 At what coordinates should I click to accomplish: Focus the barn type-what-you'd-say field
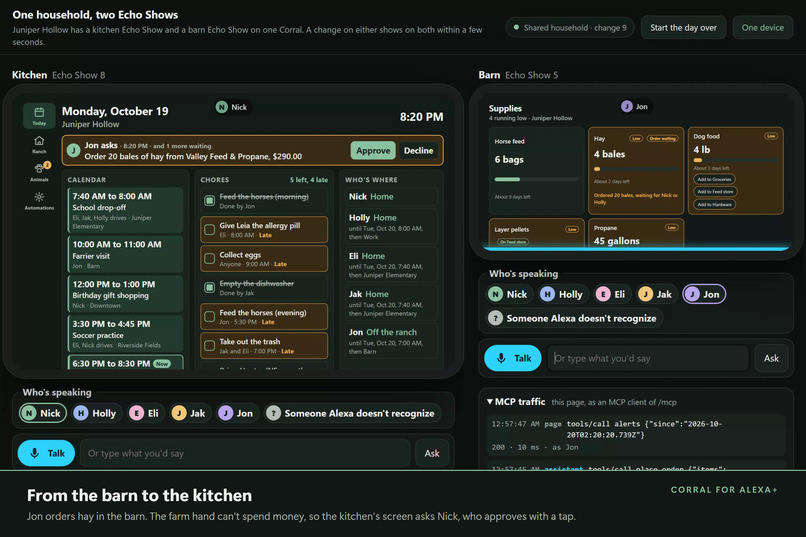648,358
